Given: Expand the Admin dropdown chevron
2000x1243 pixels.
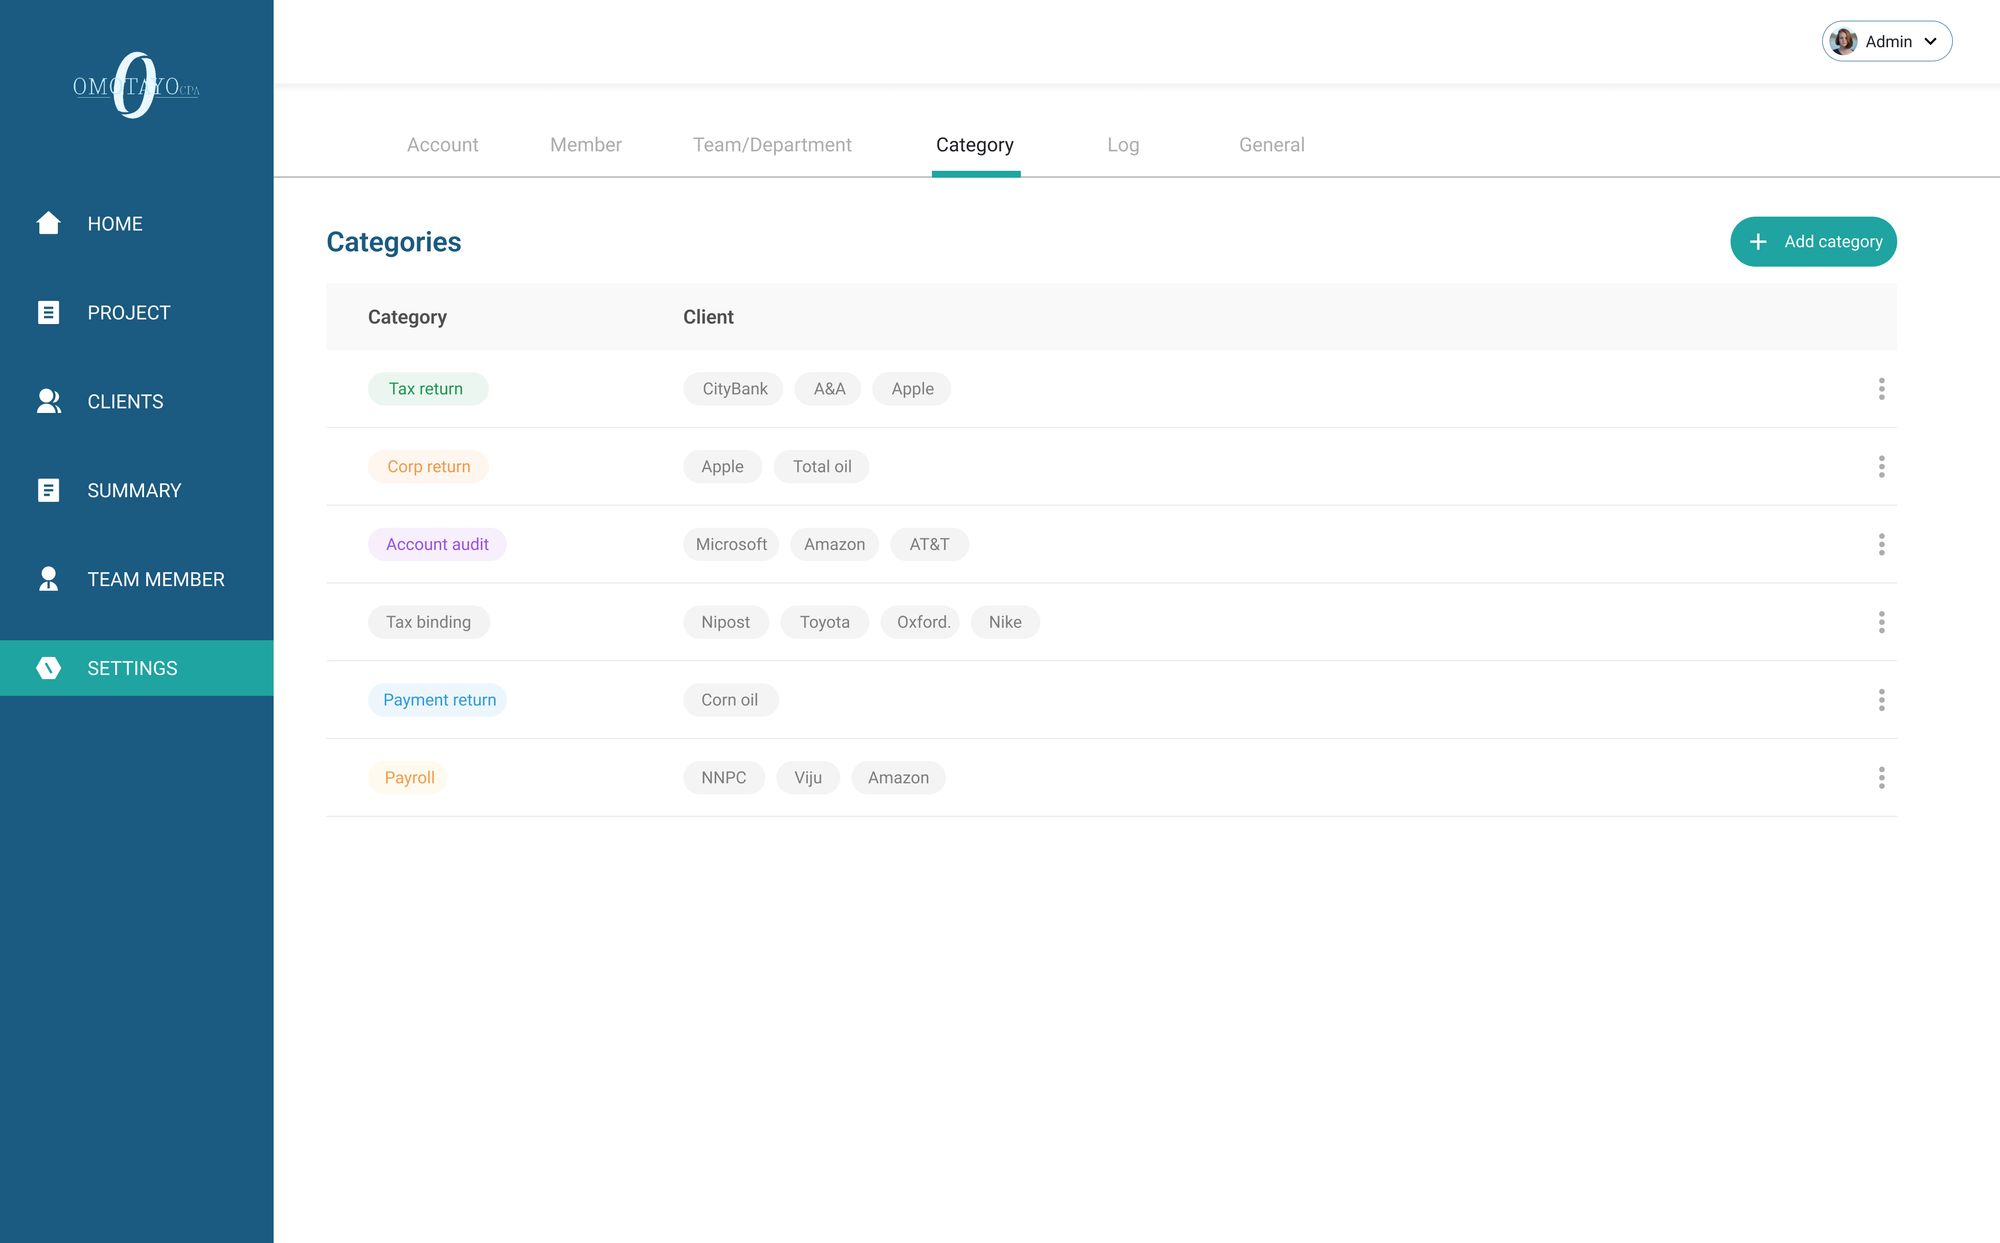Looking at the screenshot, I should click(x=1931, y=41).
